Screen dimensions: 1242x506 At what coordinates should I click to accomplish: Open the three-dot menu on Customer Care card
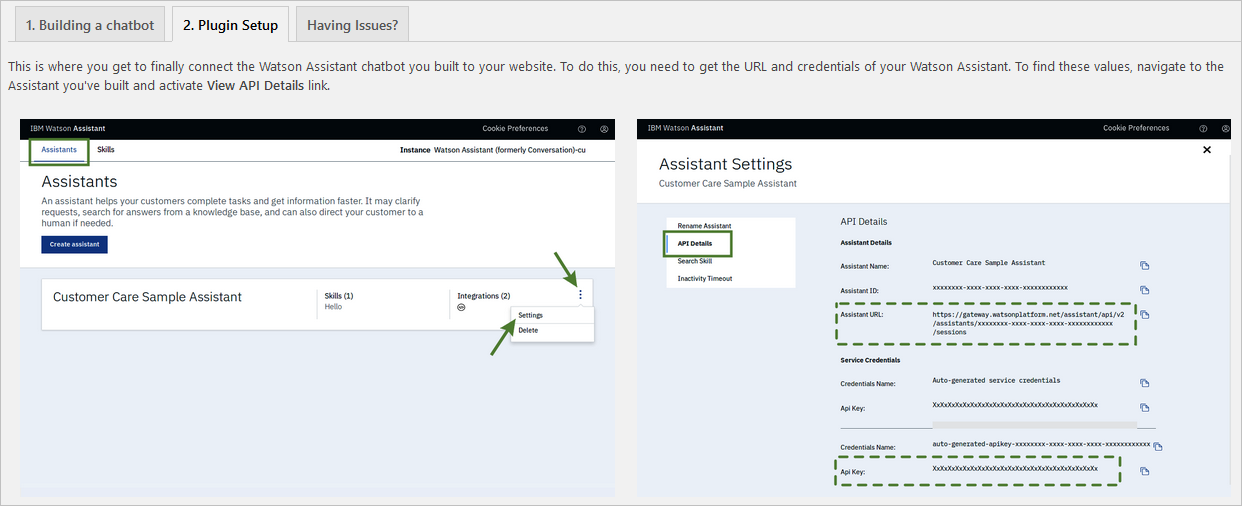(x=580, y=295)
